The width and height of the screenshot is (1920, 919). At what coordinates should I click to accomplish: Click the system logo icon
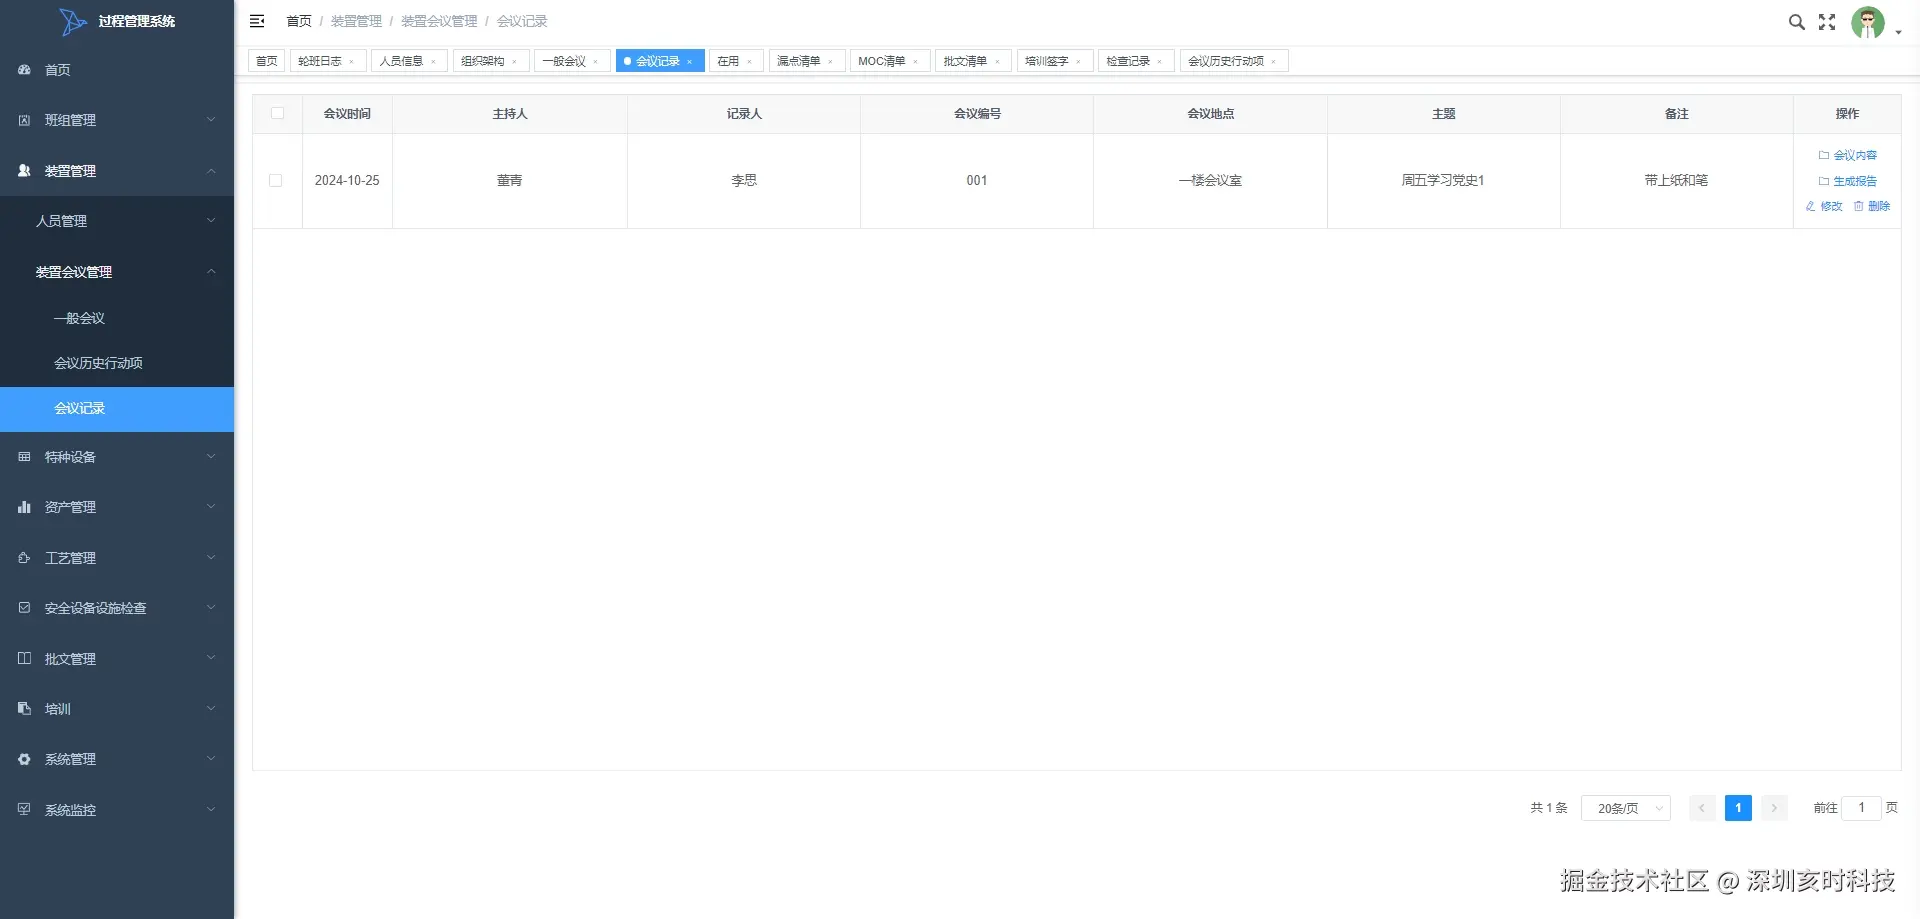pyautogui.click(x=72, y=21)
